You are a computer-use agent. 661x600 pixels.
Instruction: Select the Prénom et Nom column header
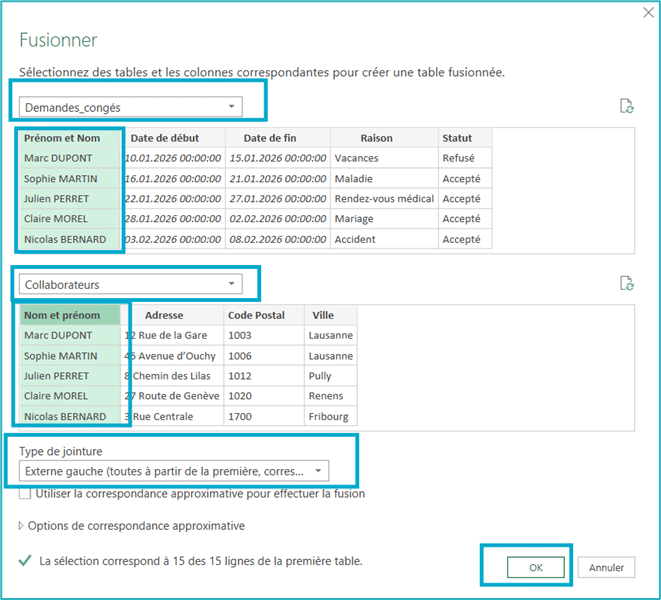(x=70, y=138)
